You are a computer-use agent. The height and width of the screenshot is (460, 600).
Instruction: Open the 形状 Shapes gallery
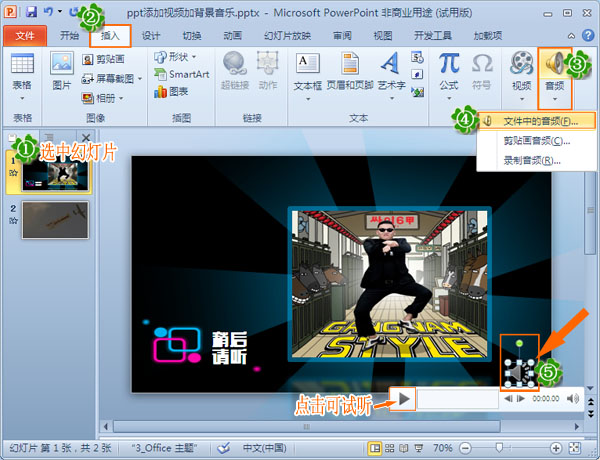pyautogui.click(x=175, y=57)
